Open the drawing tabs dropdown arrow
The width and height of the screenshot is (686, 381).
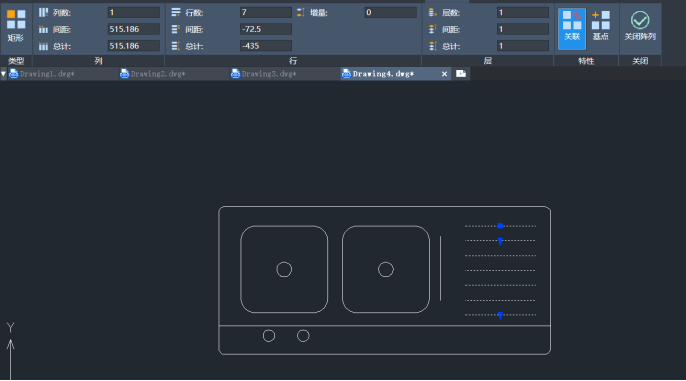click(x=4, y=74)
